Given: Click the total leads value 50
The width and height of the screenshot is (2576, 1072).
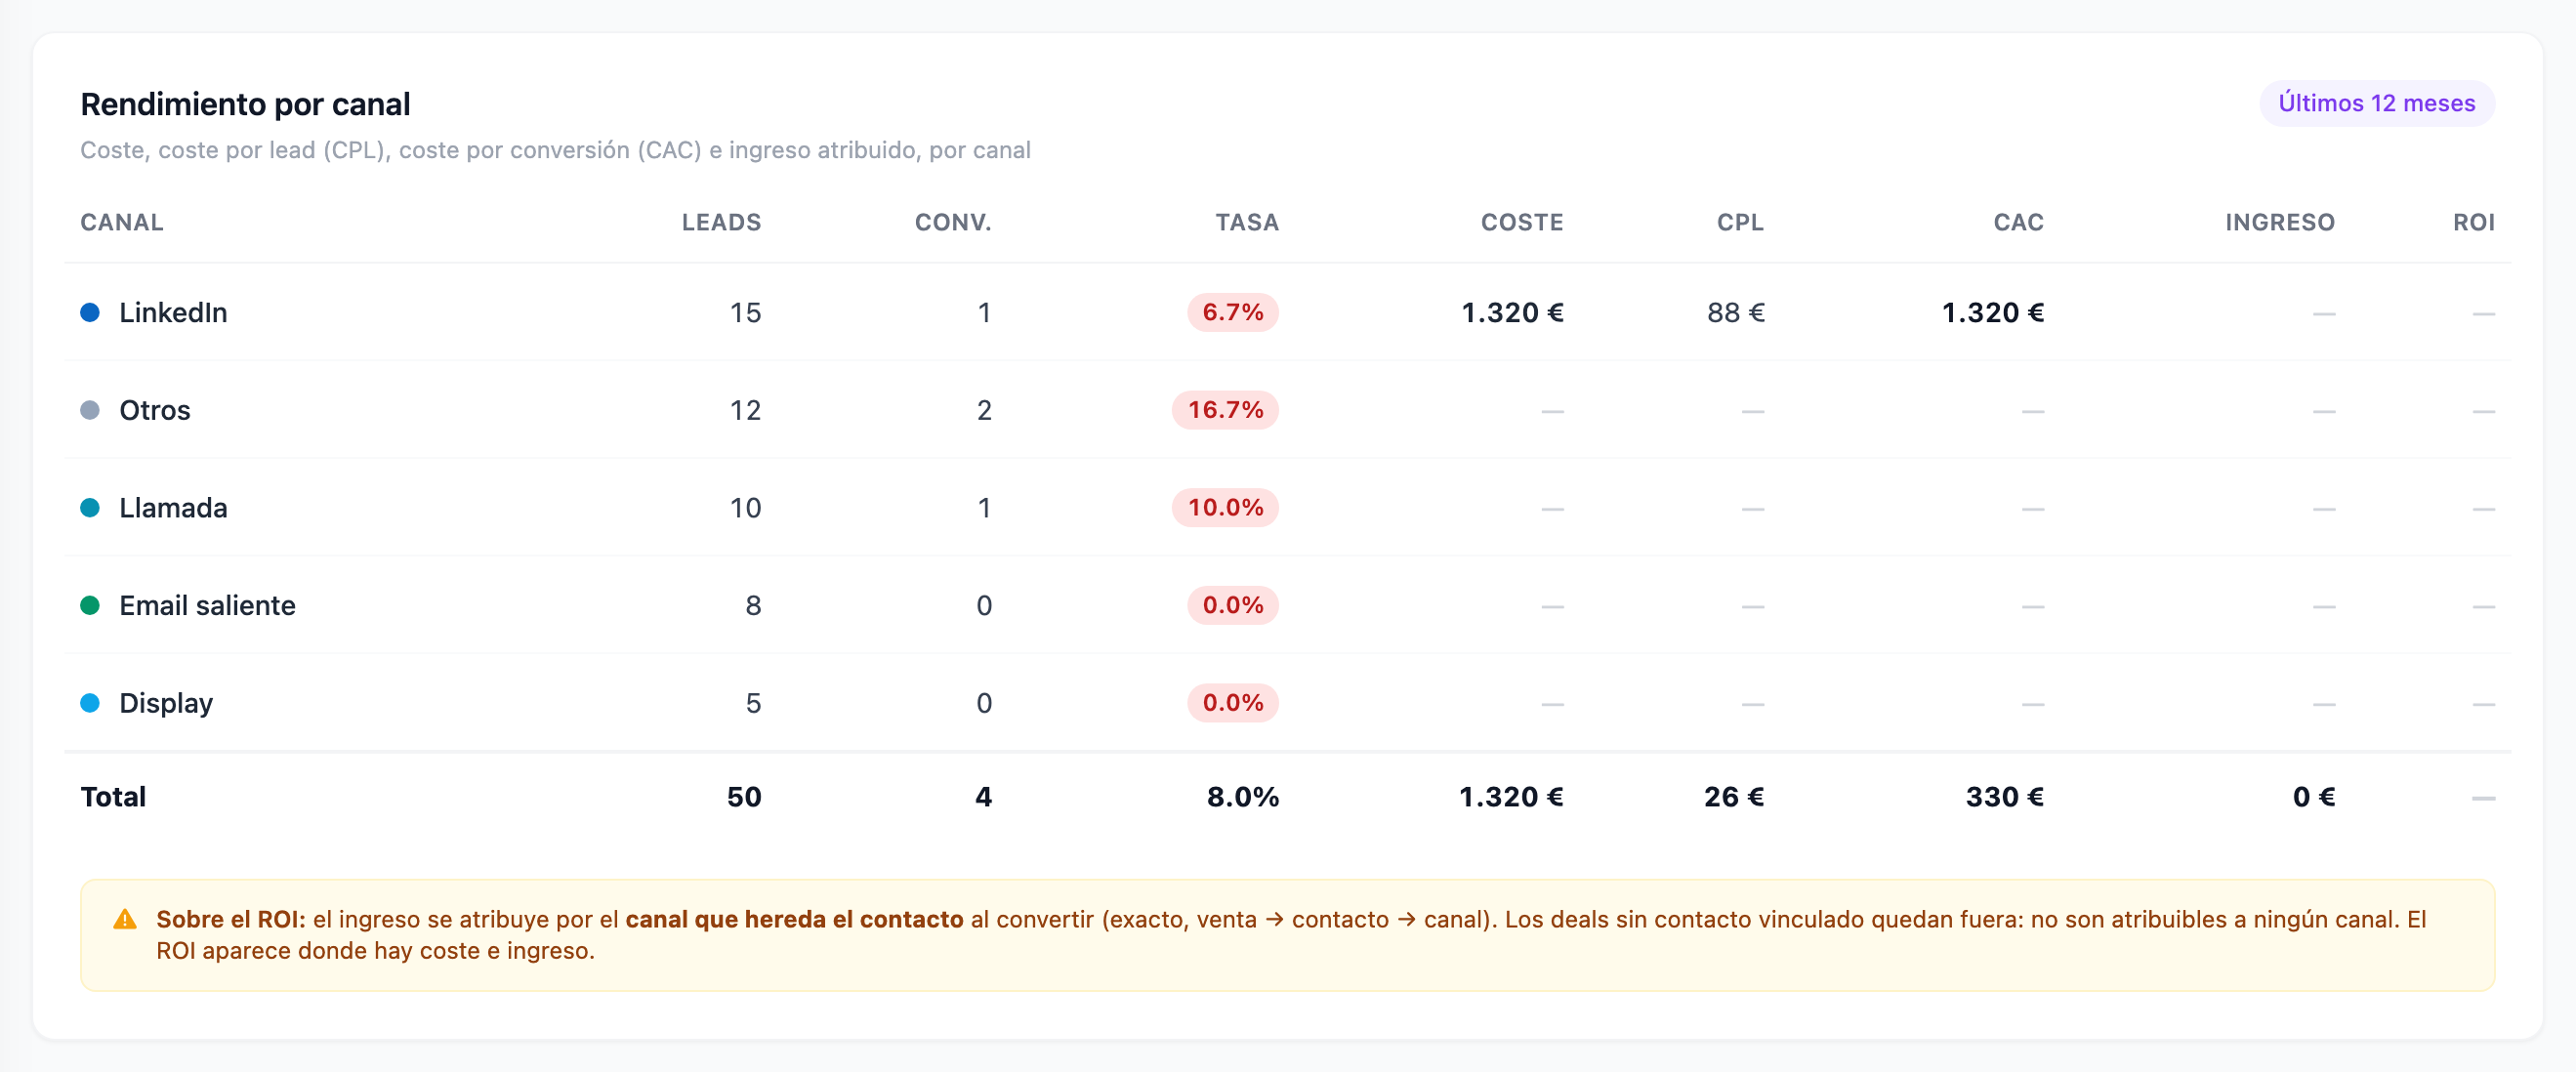Looking at the screenshot, I should (744, 797).
